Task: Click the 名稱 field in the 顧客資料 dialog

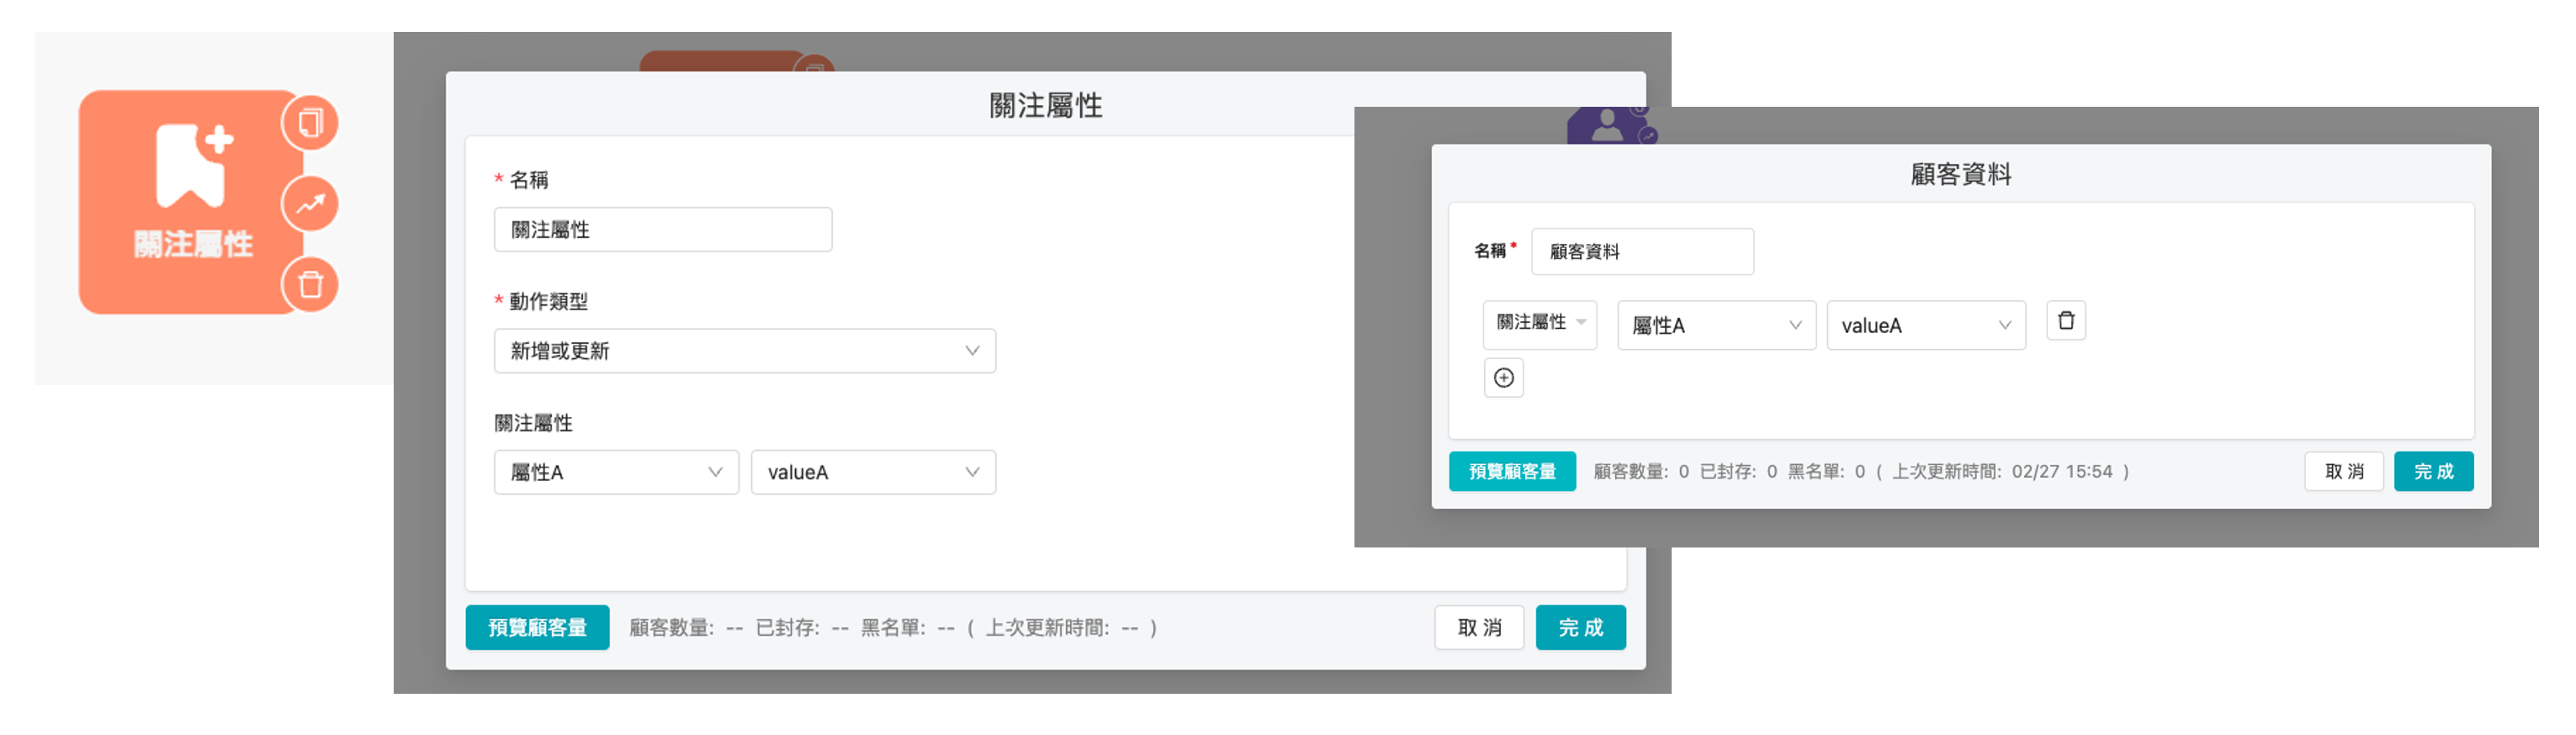Action: click(x=1642, y=251)
